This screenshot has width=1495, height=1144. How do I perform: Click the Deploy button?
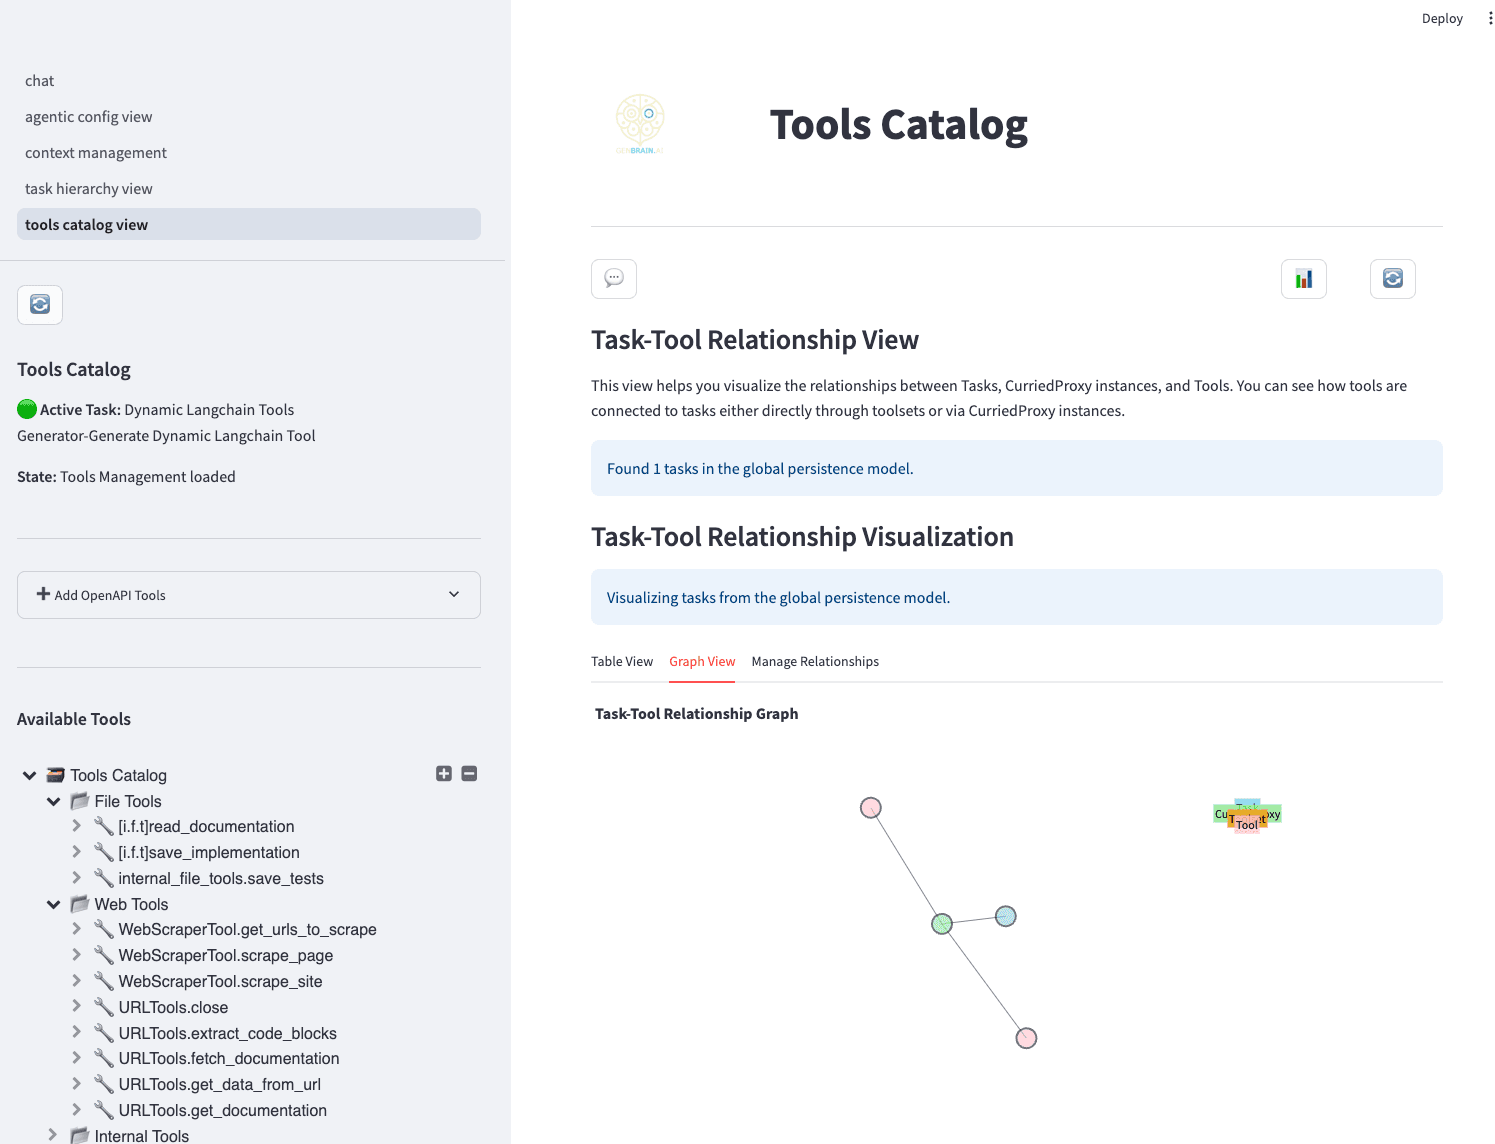1442,18
